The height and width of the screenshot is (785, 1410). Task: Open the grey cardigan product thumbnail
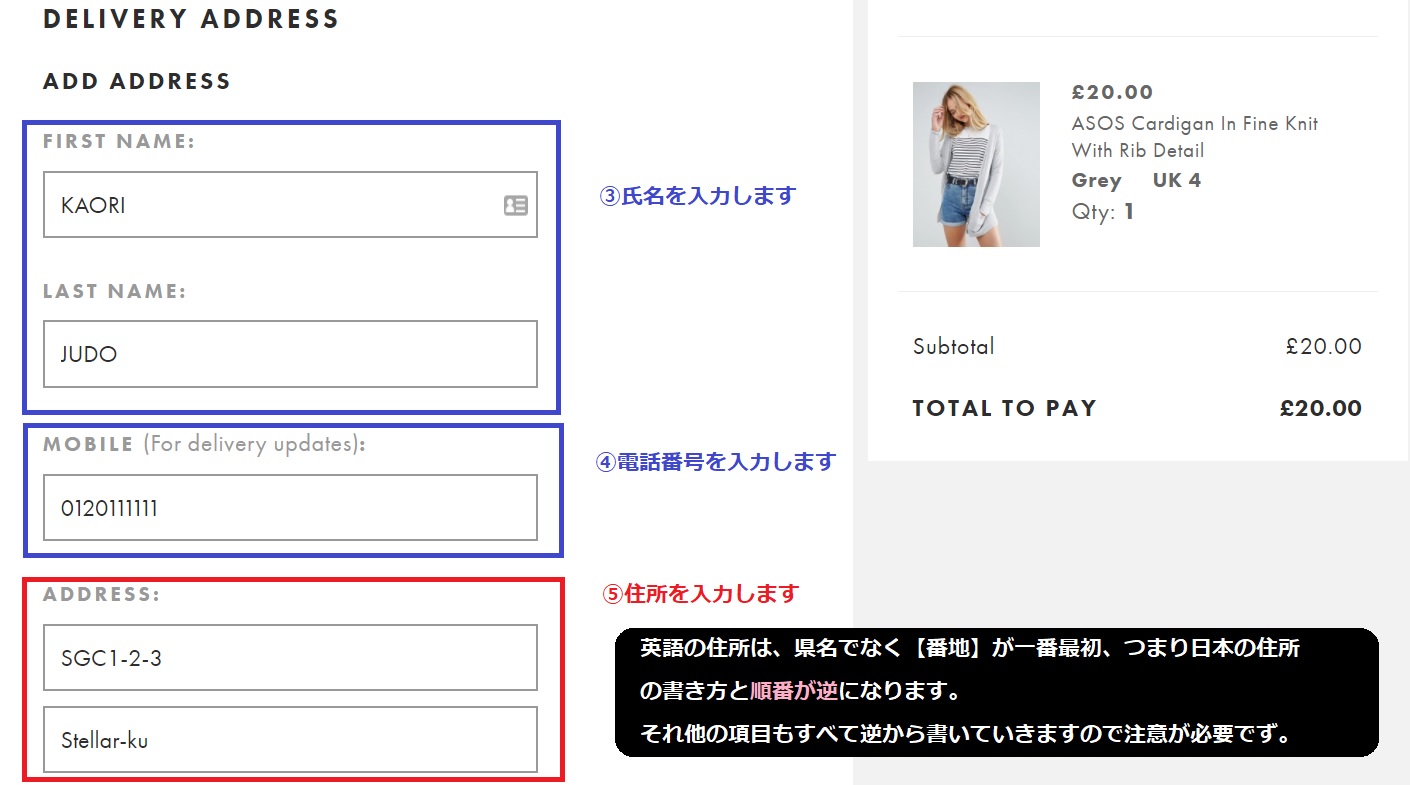pyautogui.click(x=976, y=164)
